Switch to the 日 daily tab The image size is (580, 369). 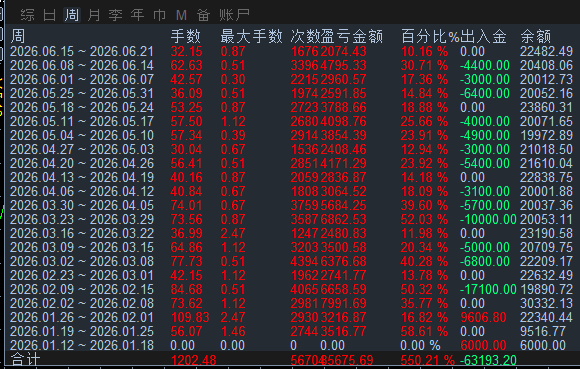[x=50, y=15]
